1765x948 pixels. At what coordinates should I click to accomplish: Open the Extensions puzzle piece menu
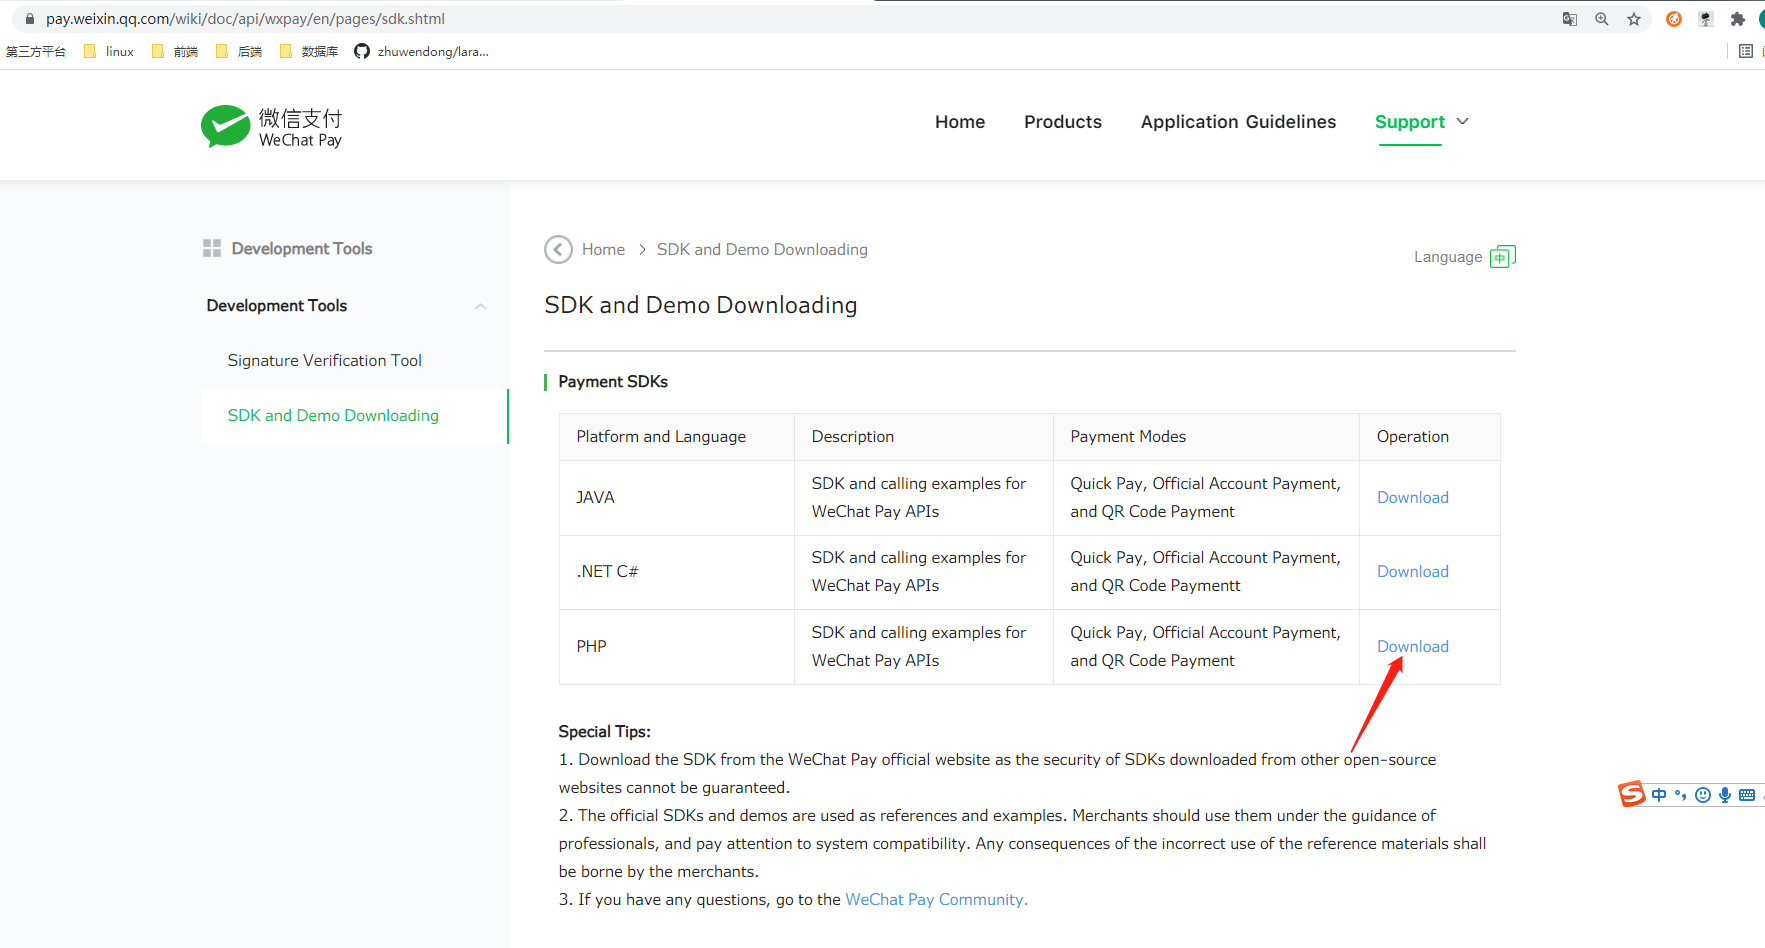coord(1738,19)
